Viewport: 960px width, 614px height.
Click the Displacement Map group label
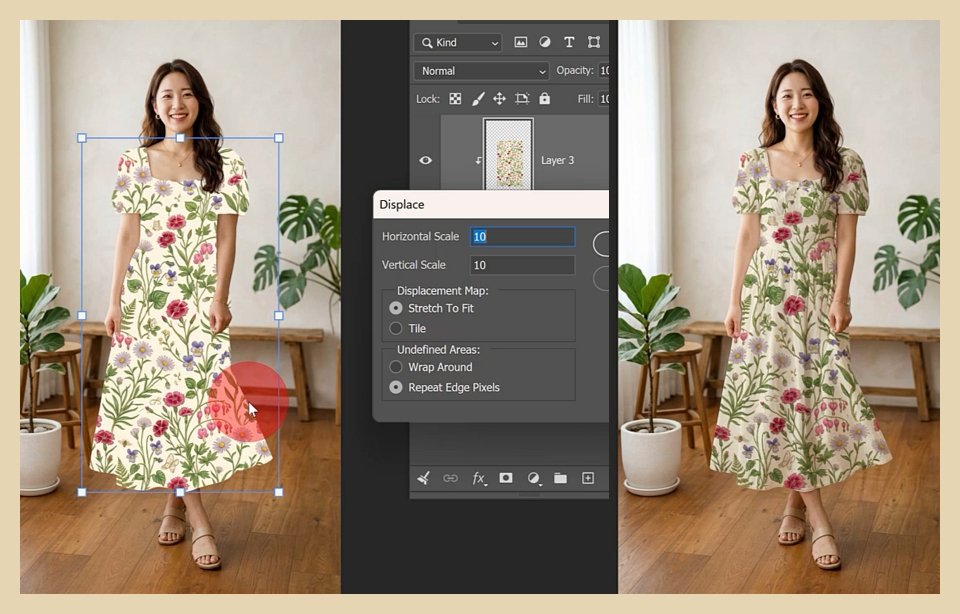(x=443, y=291)
